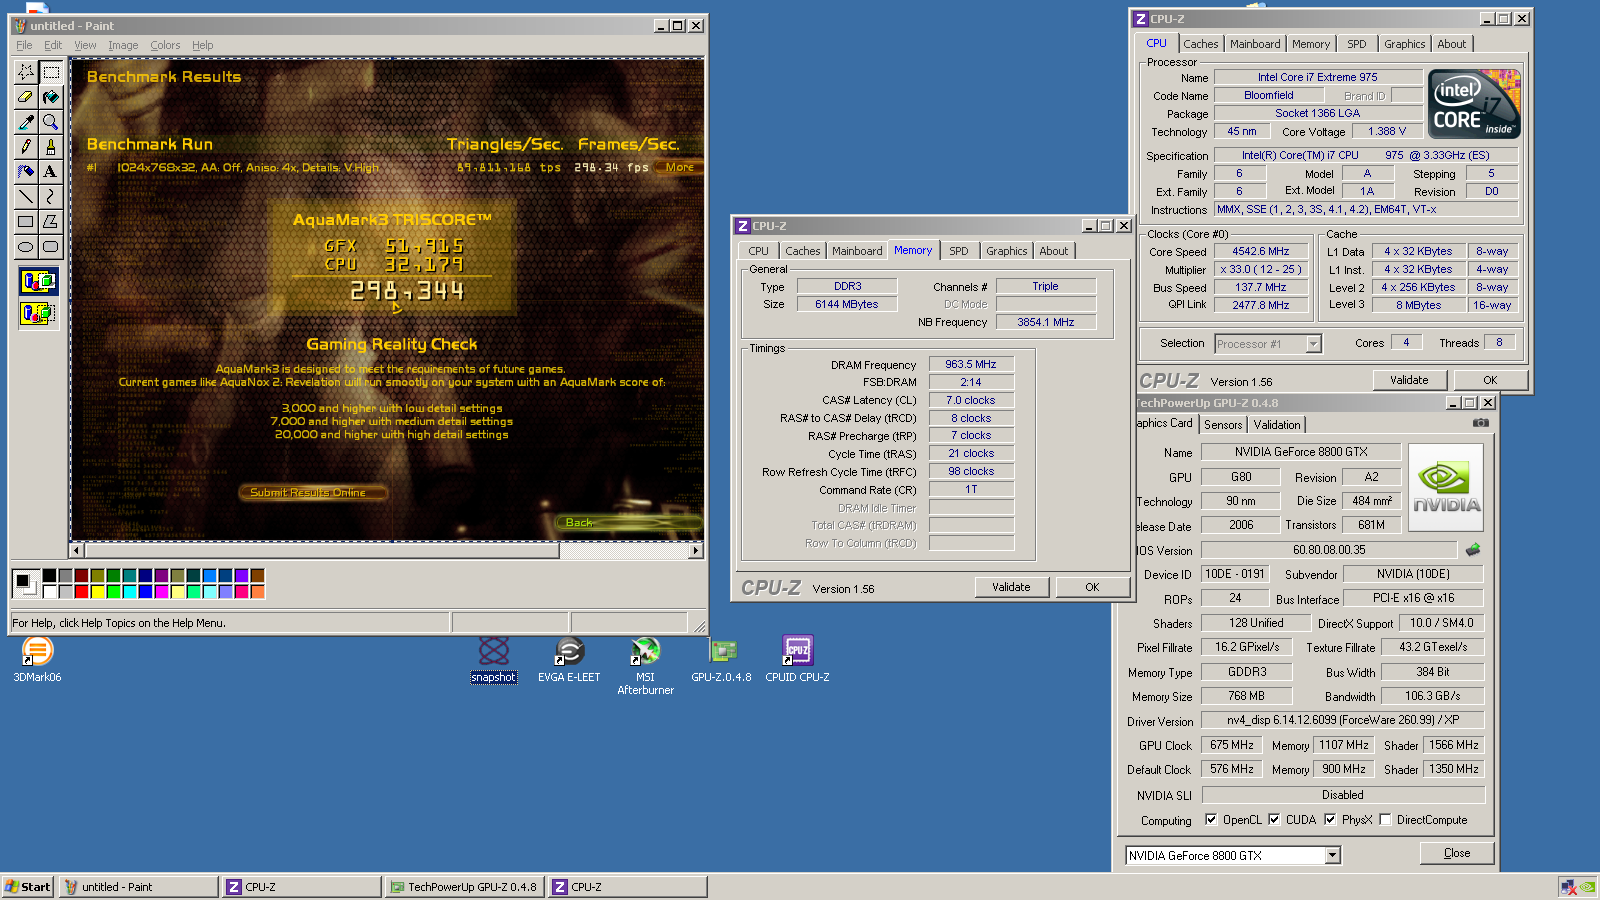
Task: Choose the Fill With Color bucket tool
Action: pyautogui.click(x=51, y=97)
